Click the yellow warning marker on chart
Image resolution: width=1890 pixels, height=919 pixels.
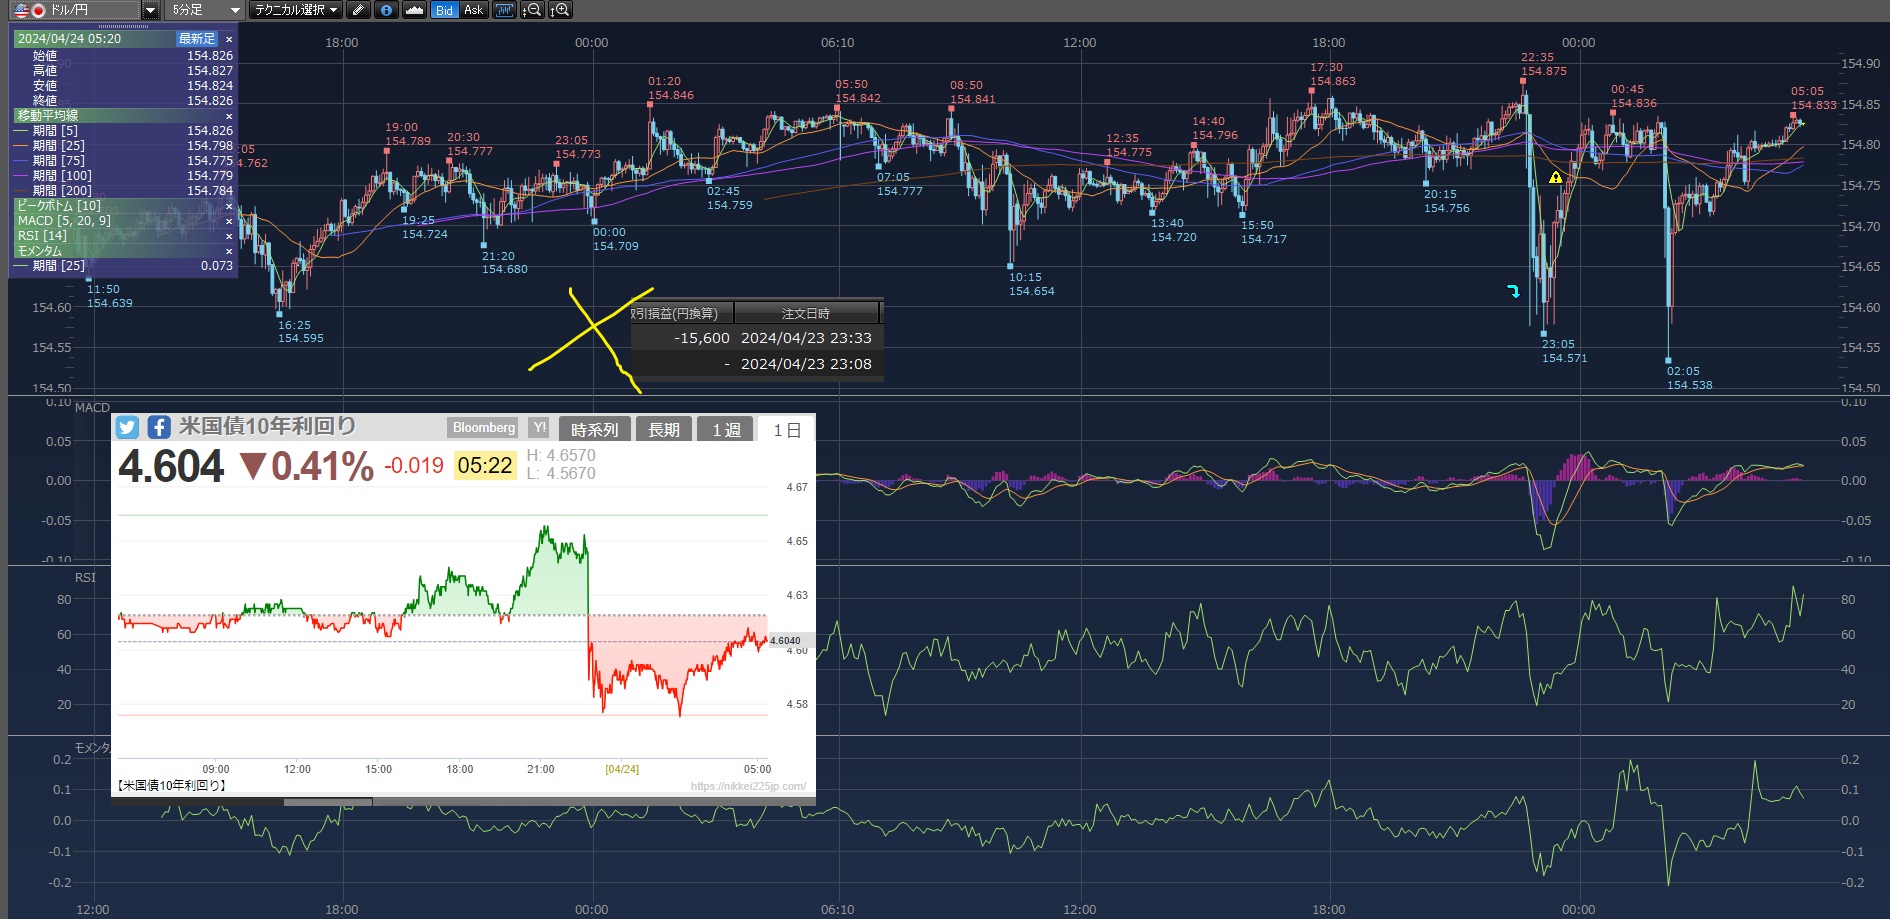[x=1555, y=178]
